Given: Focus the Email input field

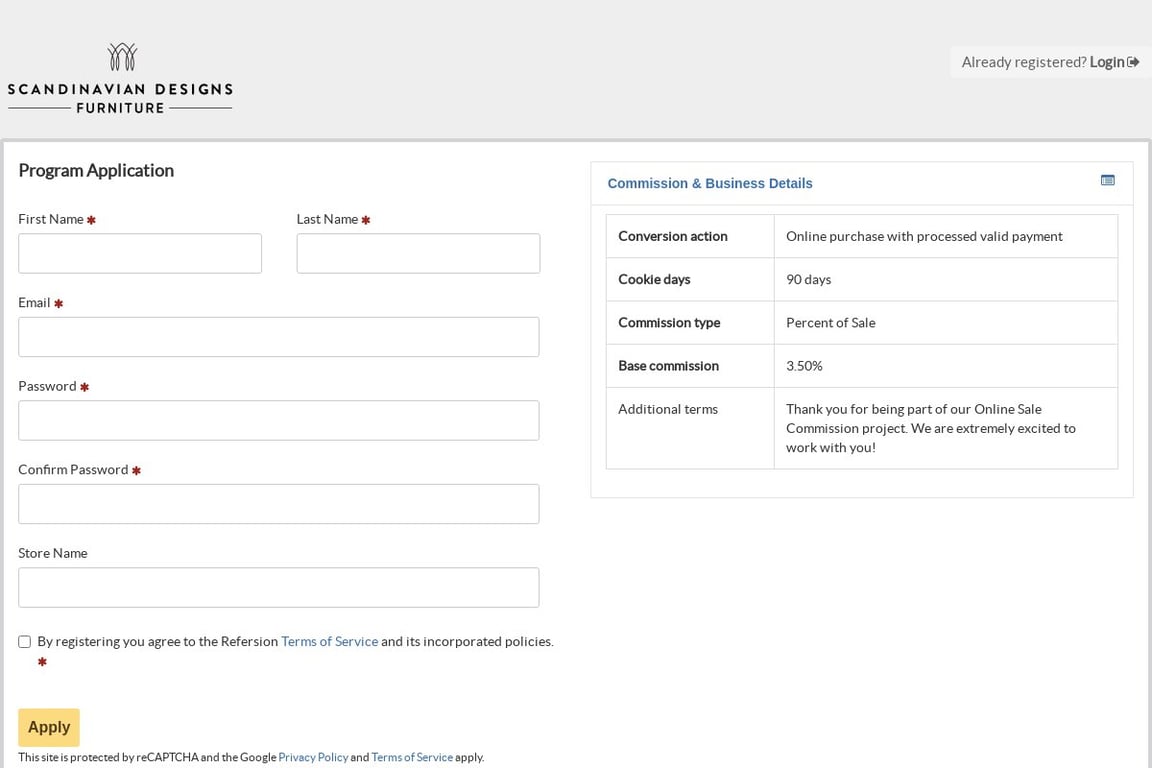Looking at the screenshot, I should pos(278,337).
